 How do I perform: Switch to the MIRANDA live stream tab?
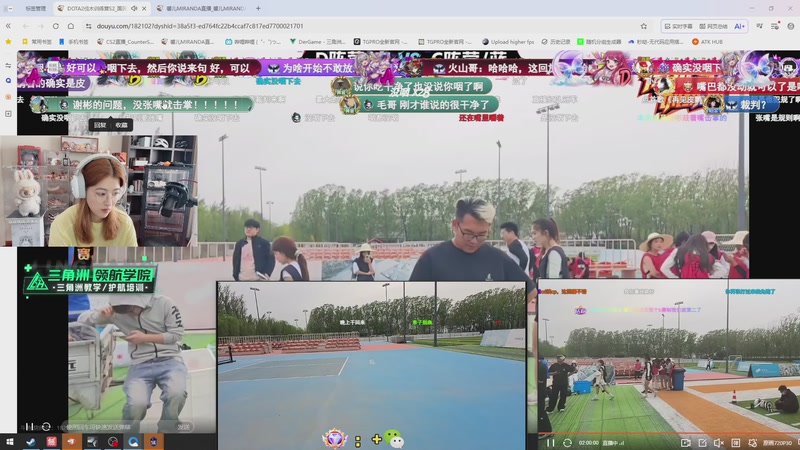(x=202, y=8)
